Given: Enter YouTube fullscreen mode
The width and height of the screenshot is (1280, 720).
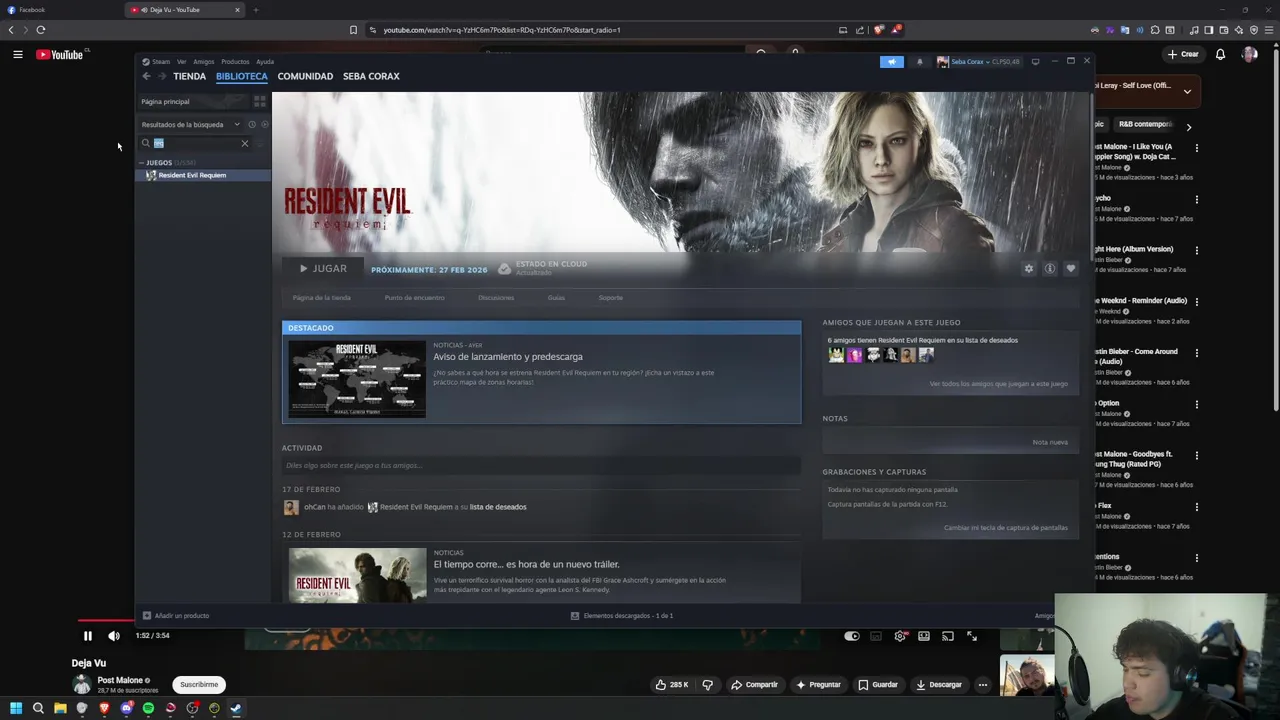Looking at the screenshot, I should pos(972,636).
